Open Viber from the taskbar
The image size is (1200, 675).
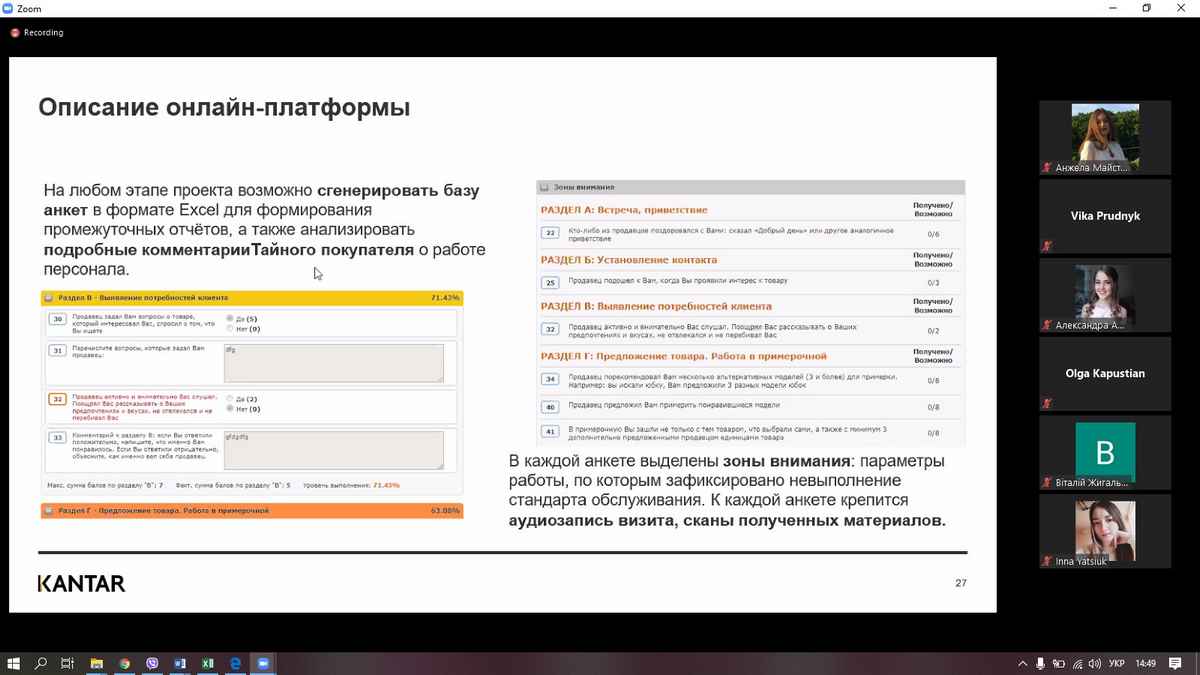pos(152,663)
